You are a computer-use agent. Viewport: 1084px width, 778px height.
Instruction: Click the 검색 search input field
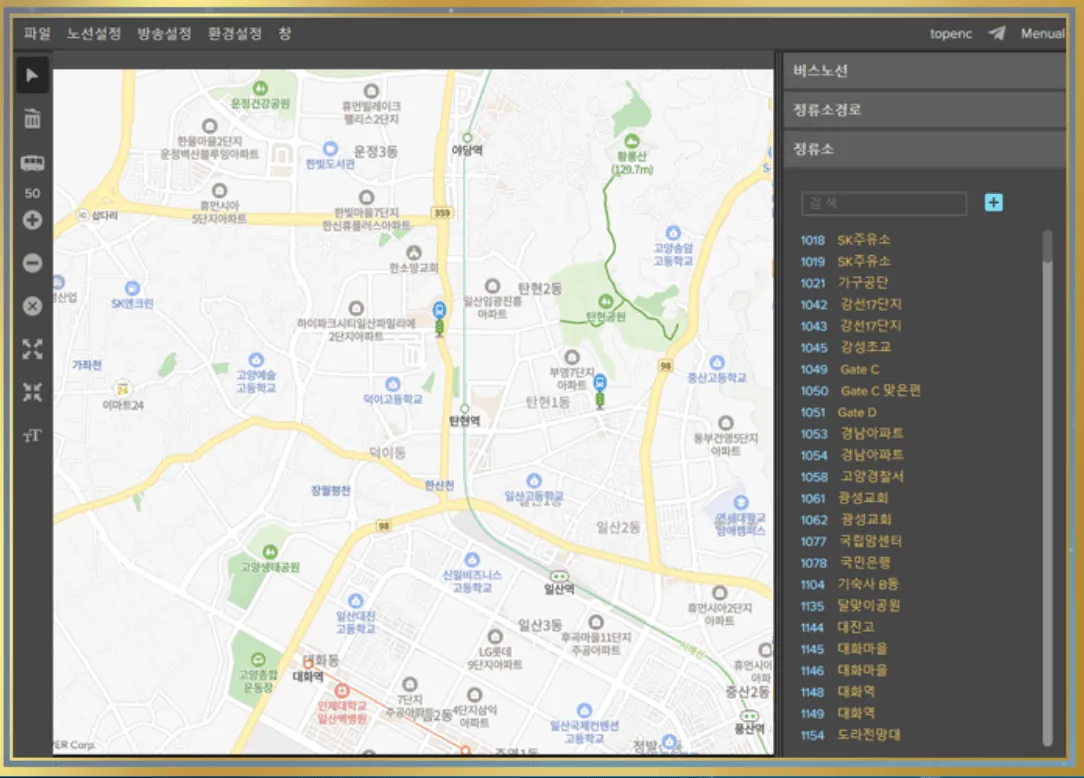click(x=884, y=203)
